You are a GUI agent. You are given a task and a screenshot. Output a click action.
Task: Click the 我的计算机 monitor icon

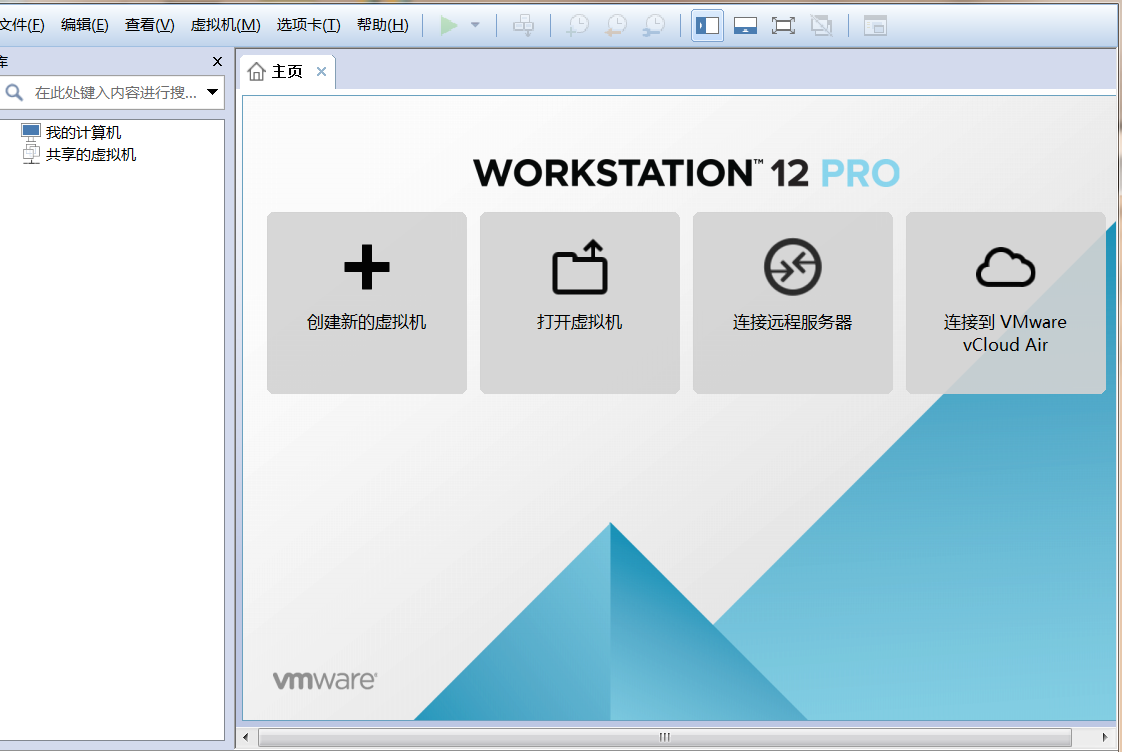click(x=31, y=132)
